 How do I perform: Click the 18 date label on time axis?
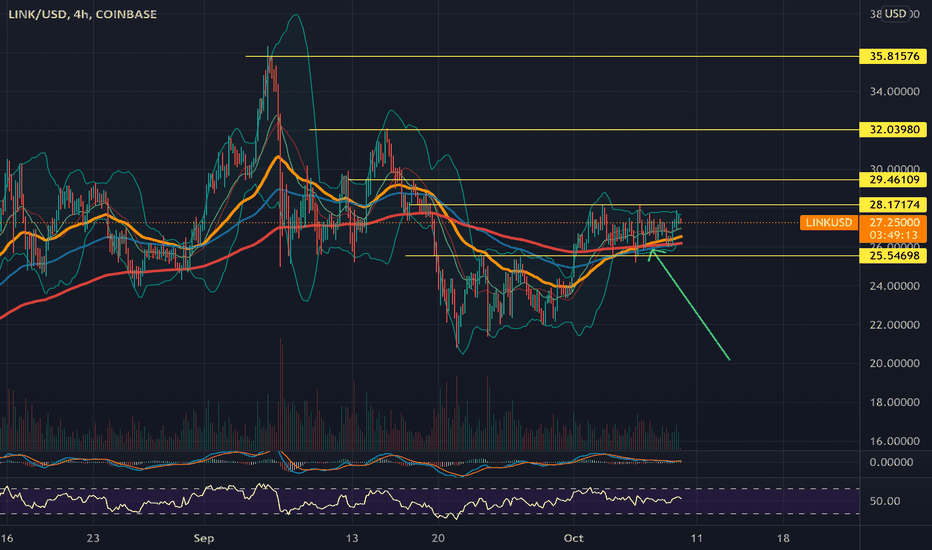pos(783,538)
